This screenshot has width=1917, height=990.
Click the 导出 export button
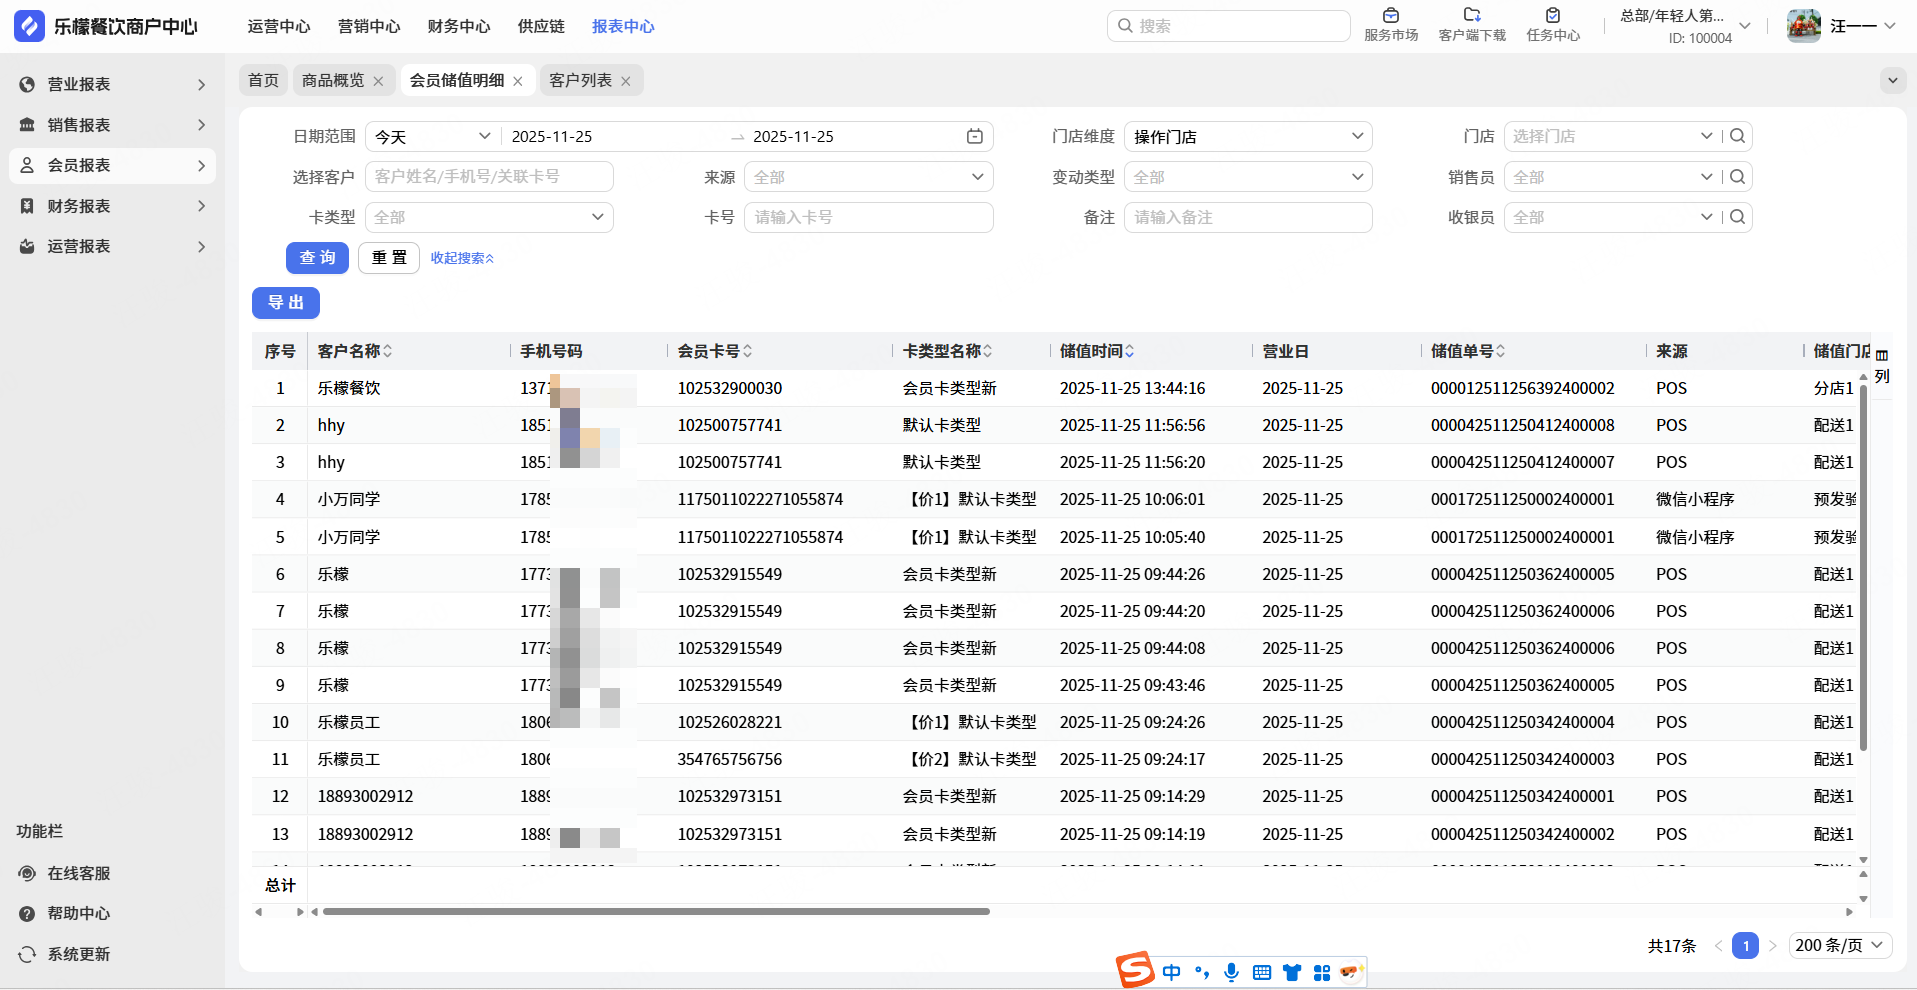click(286, 303)
